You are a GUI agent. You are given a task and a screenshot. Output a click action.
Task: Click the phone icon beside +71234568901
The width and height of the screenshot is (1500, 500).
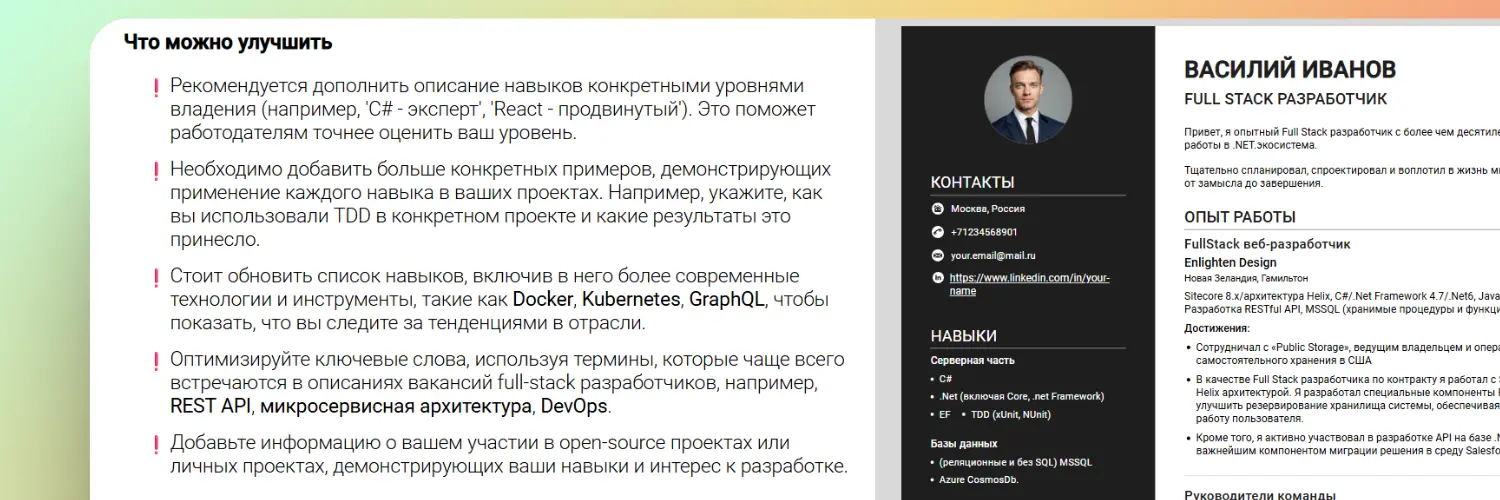point(938,232)
